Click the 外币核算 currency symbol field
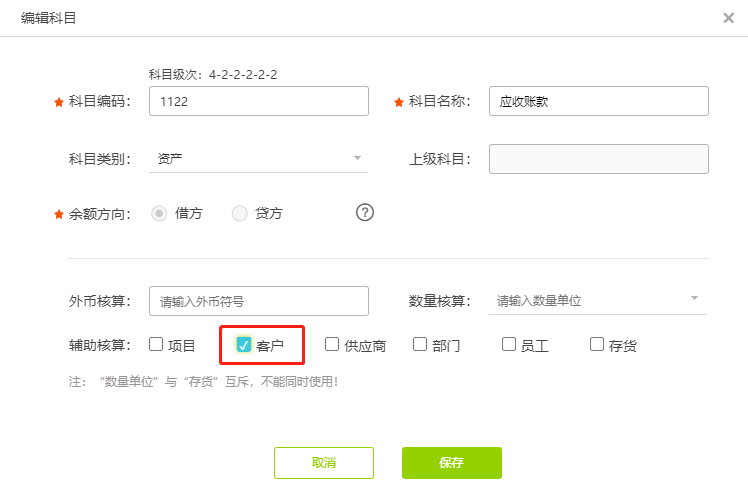748x502 pixels. (258, 300)
